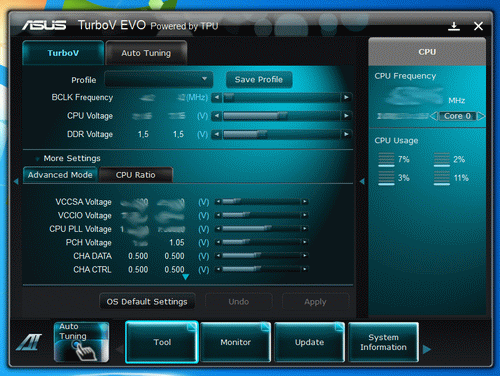Decrease CPU PLL Voltage with left arrow
The height and width of the screenshot is (376, 500).
point(218,229)
